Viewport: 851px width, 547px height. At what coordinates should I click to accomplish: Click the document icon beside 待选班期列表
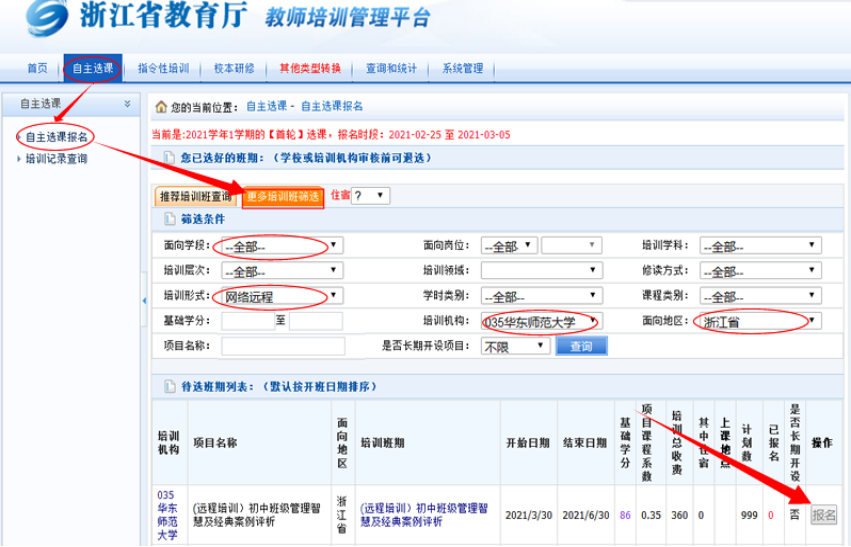(x=170, y=386)
